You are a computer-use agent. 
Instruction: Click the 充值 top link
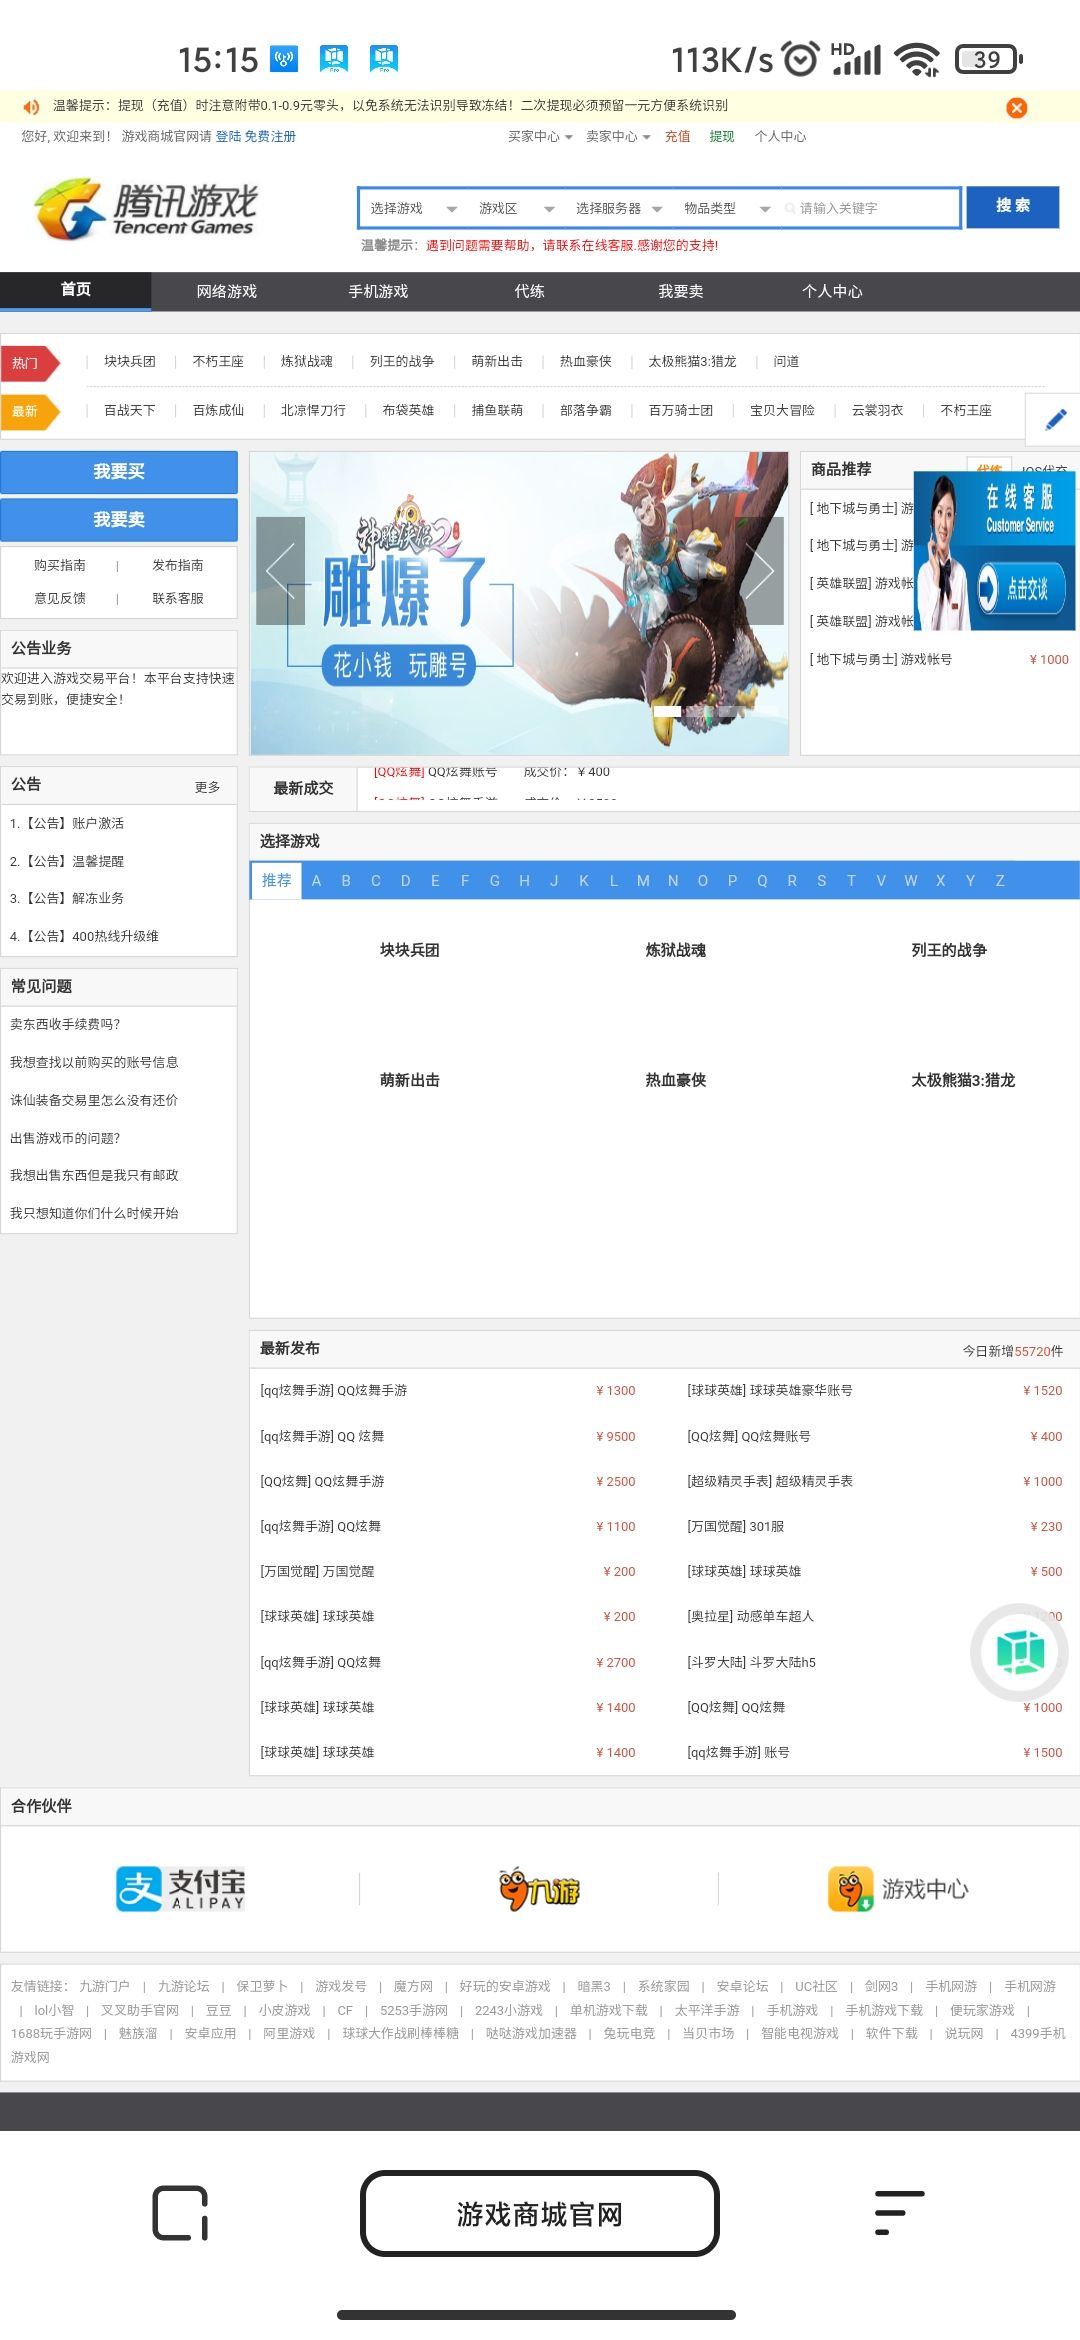click(x=677, y=136)
